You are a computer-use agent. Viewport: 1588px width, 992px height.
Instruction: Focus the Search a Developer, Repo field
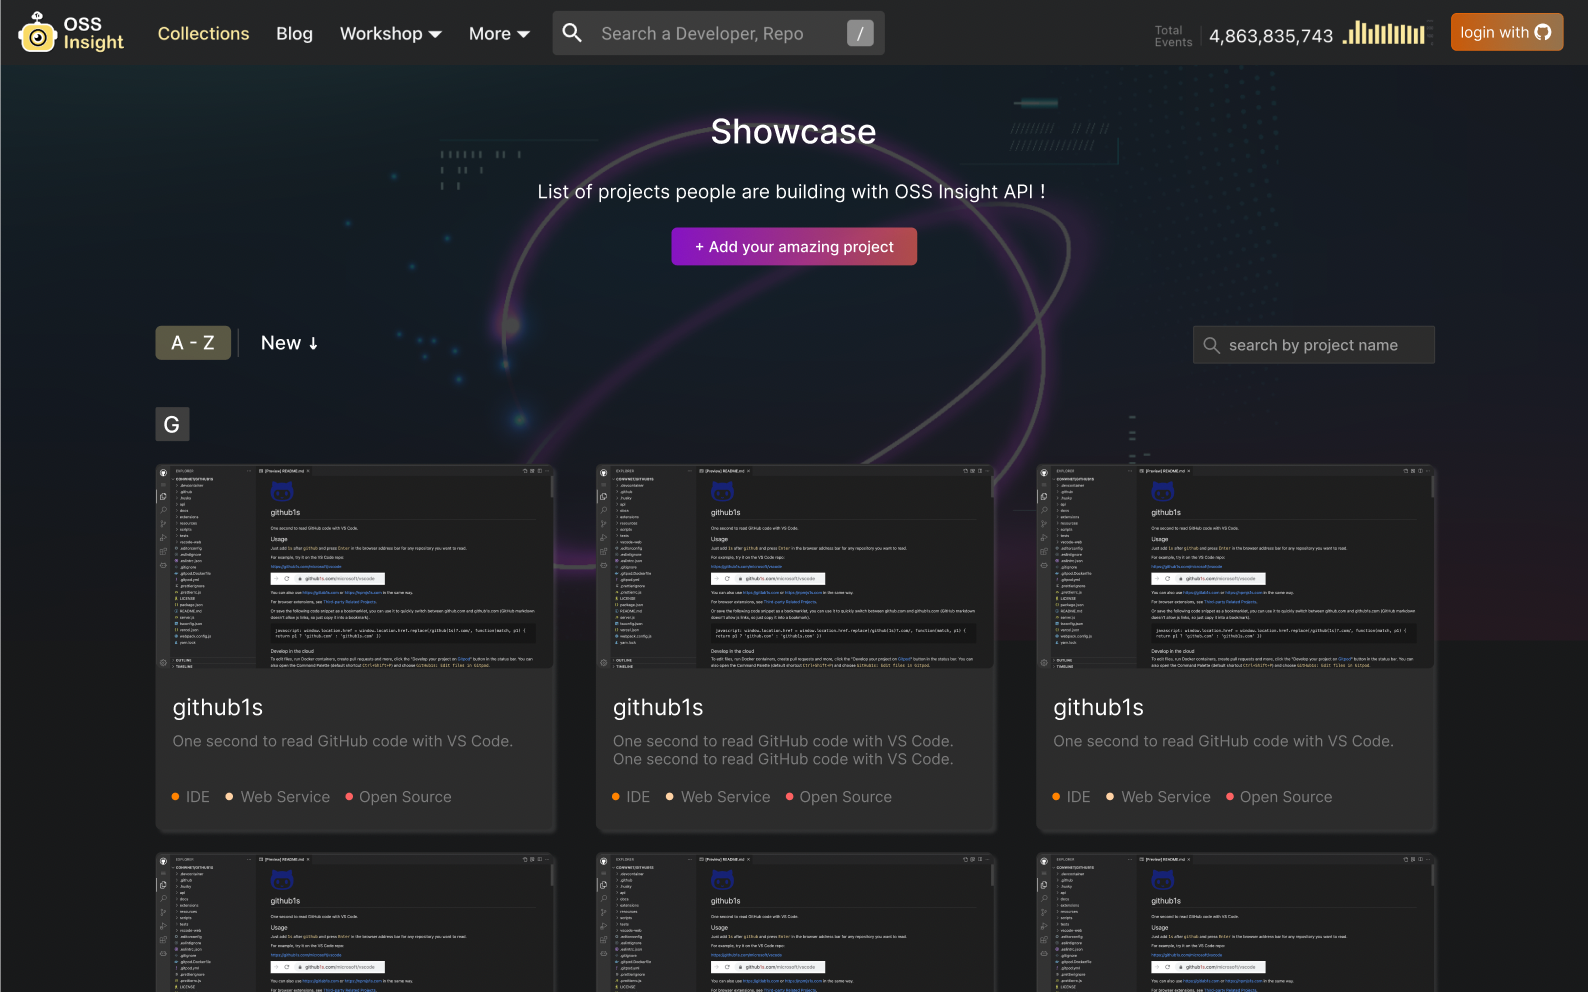coord(718,33)
